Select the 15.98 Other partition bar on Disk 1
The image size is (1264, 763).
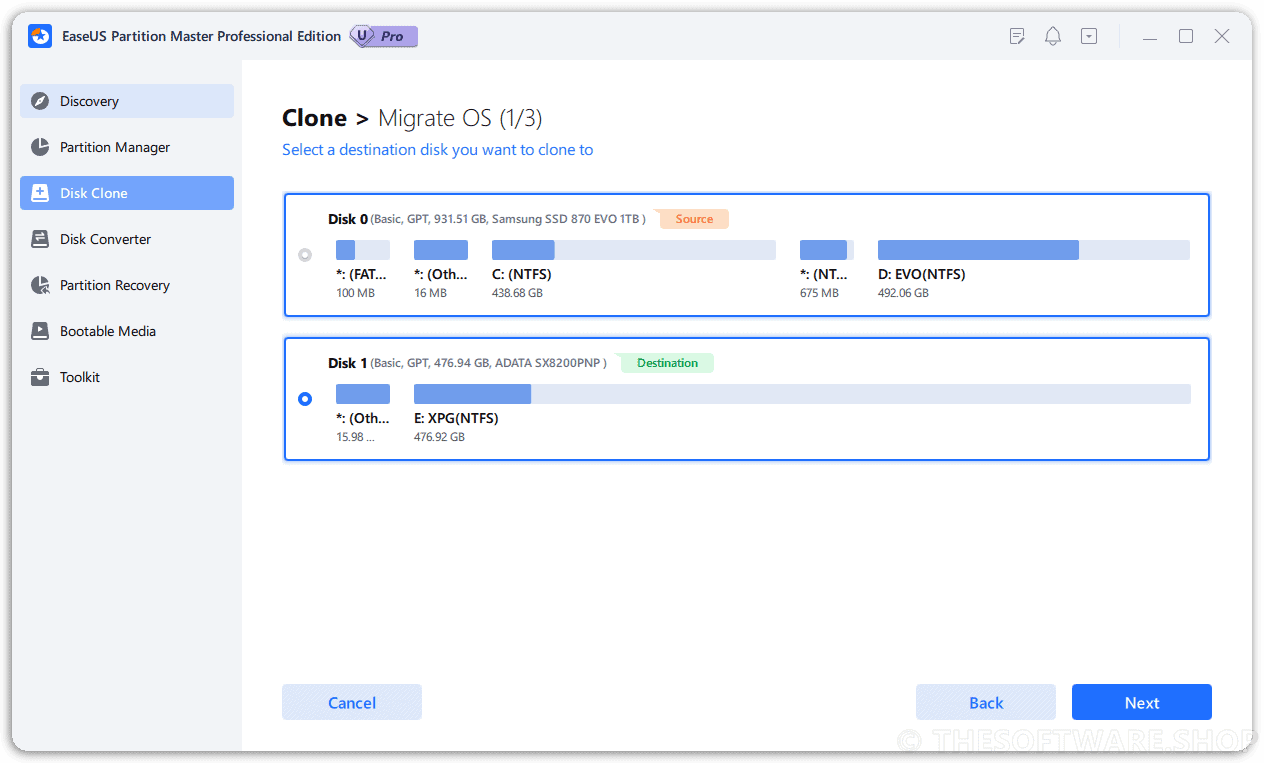click(x=363, y=394)
